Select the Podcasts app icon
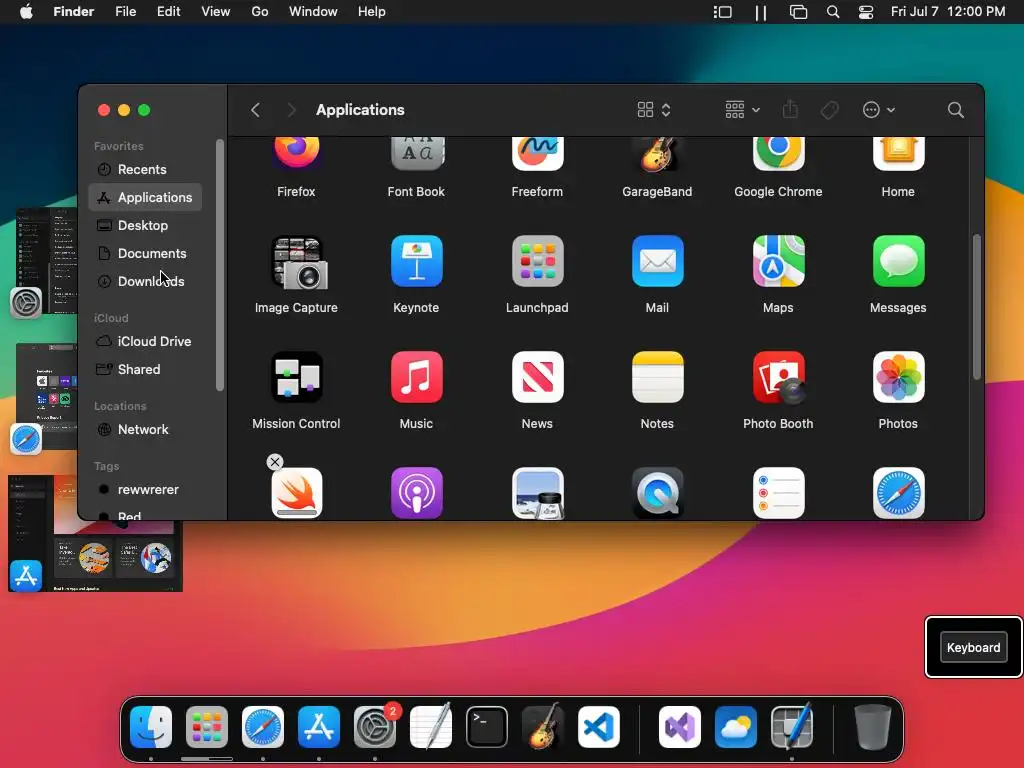The image size is (1024, 768). tap(417, 493)
